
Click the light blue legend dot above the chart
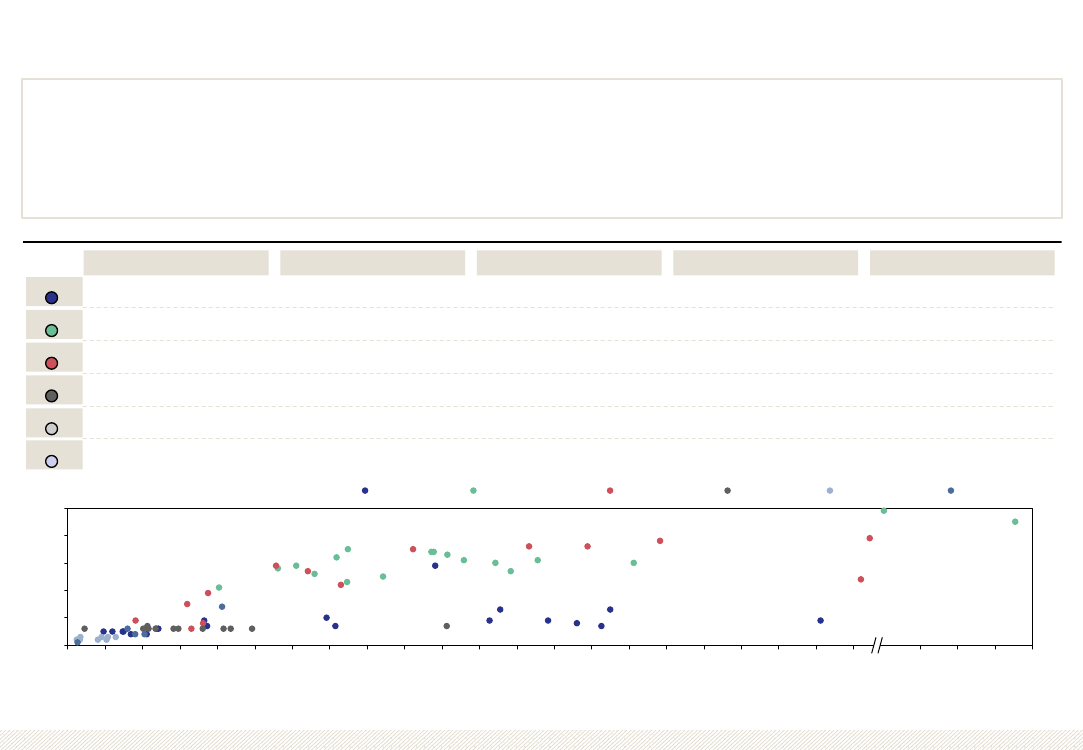click(830, 490)
